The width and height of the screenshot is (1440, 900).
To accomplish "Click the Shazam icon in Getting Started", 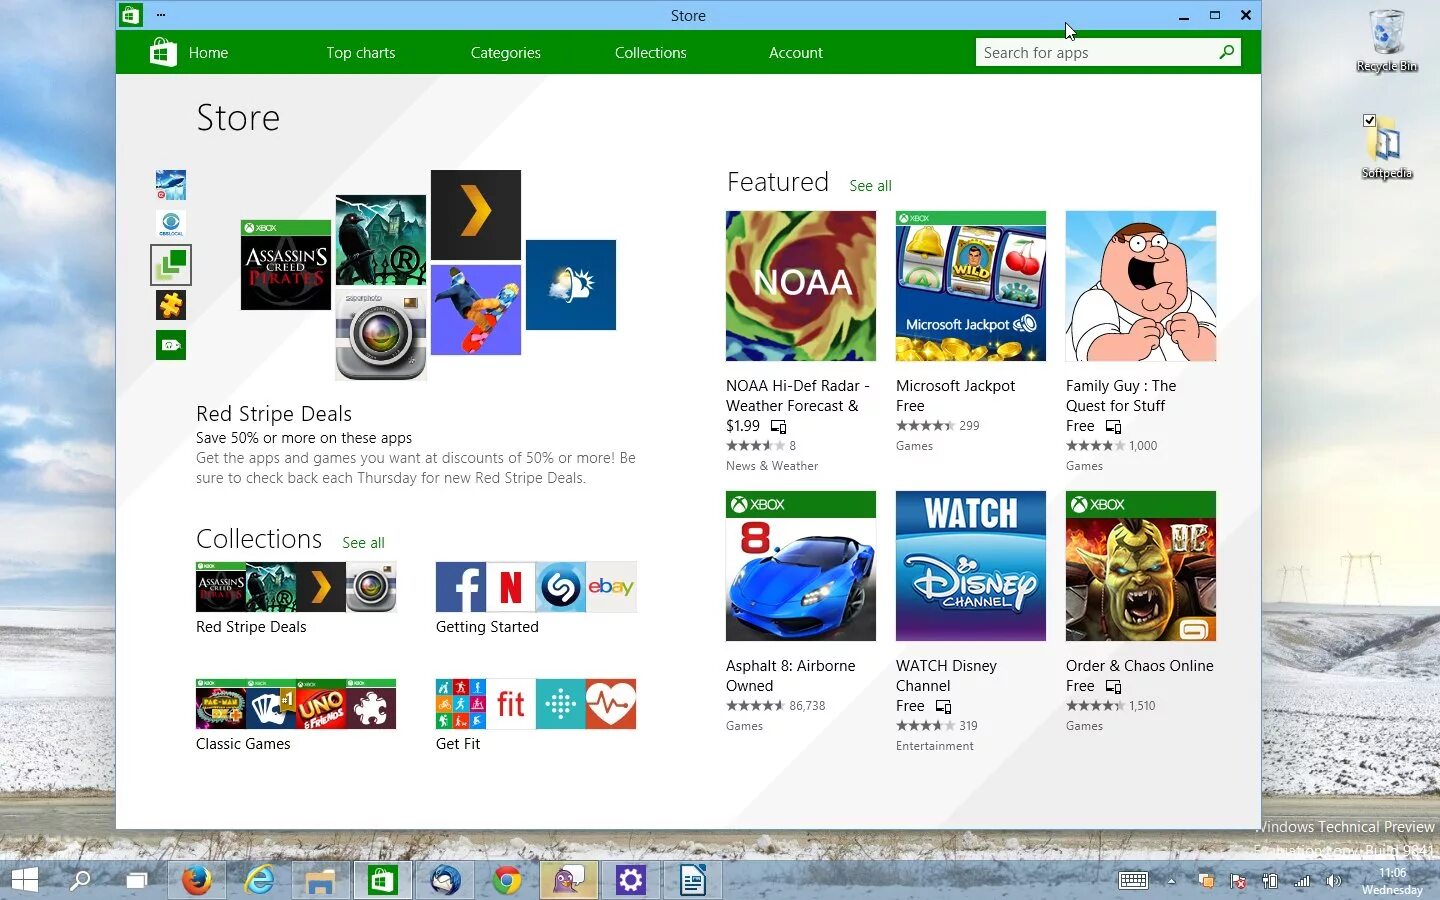I will pyautogui.click(x=561, y=587).
